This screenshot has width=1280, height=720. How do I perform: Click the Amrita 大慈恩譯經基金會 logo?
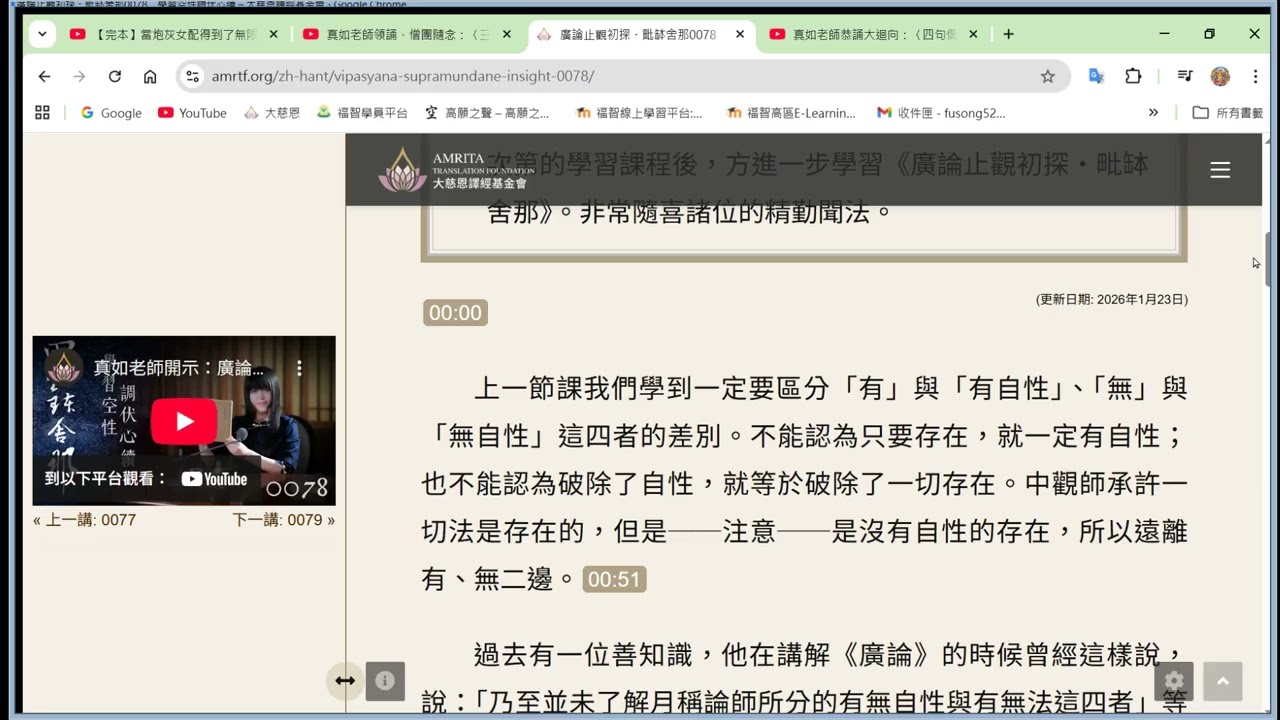(456, 170)
